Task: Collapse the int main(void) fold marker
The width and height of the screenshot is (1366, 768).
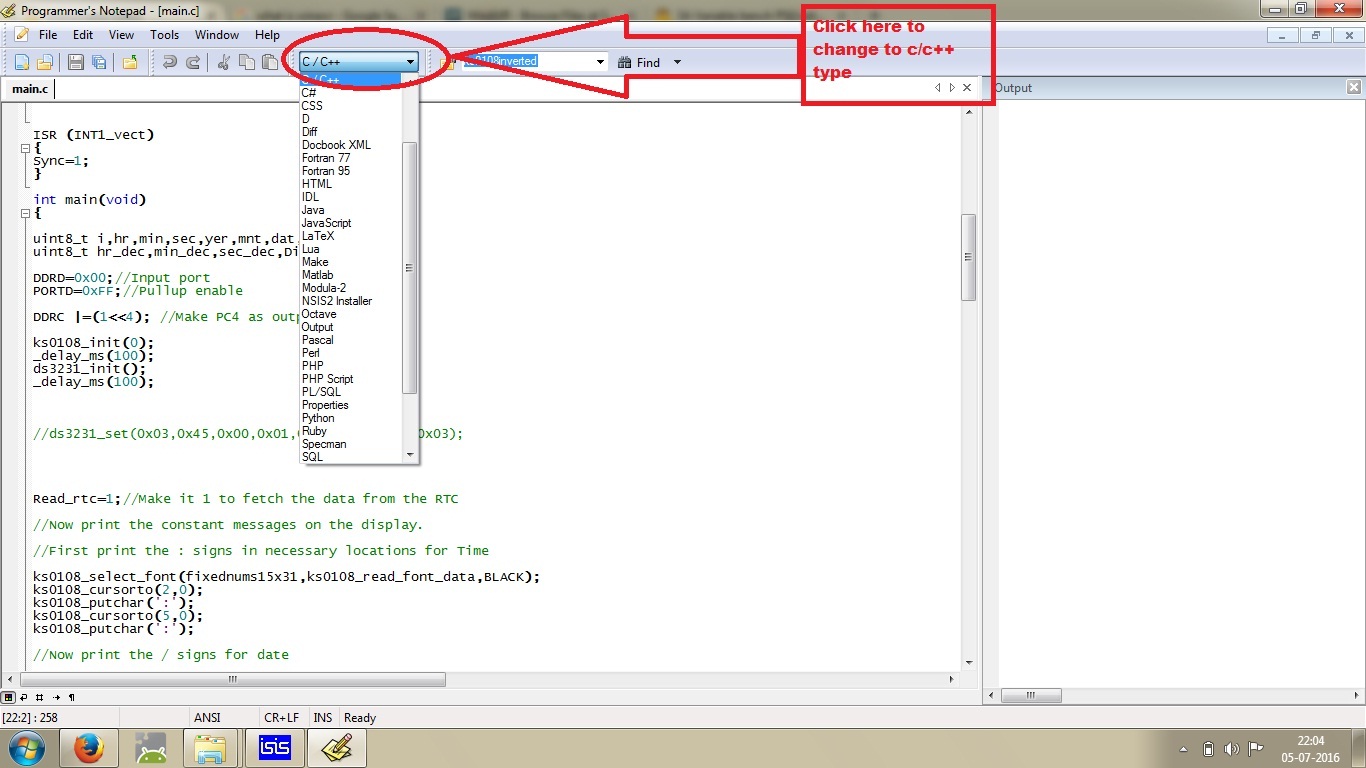Action: (x=25, y=213)
